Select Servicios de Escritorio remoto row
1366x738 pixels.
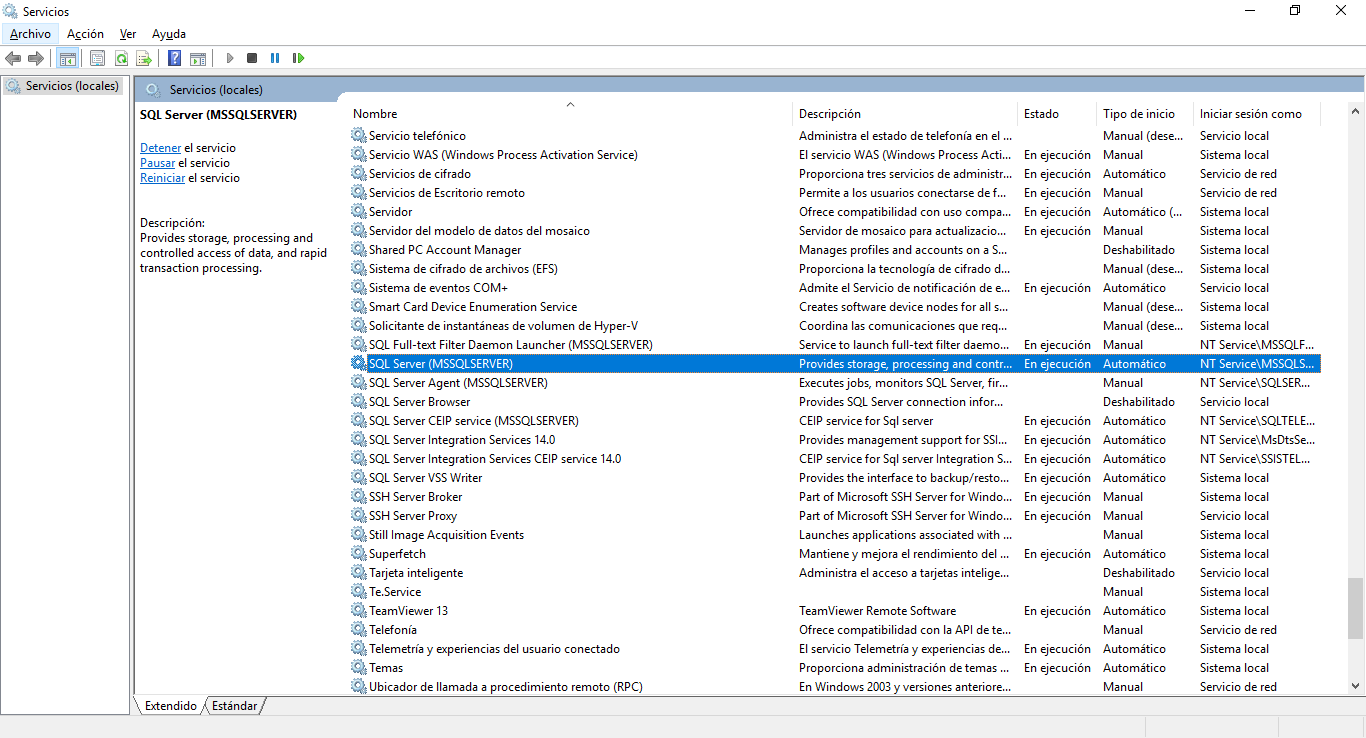[x=834, y=193]
